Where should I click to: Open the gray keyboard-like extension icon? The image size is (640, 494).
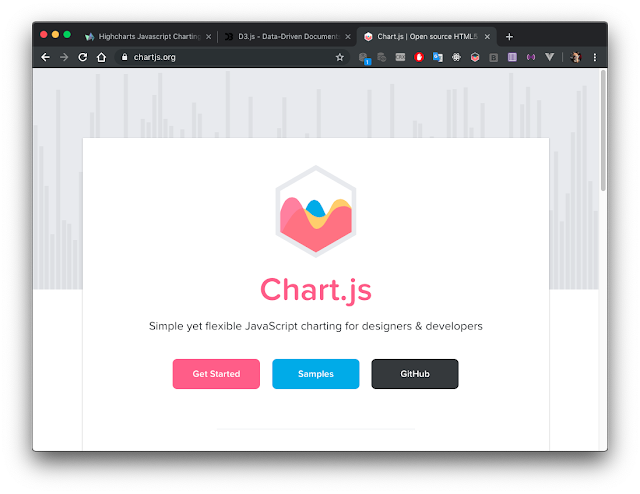click(x=400, y=57)
